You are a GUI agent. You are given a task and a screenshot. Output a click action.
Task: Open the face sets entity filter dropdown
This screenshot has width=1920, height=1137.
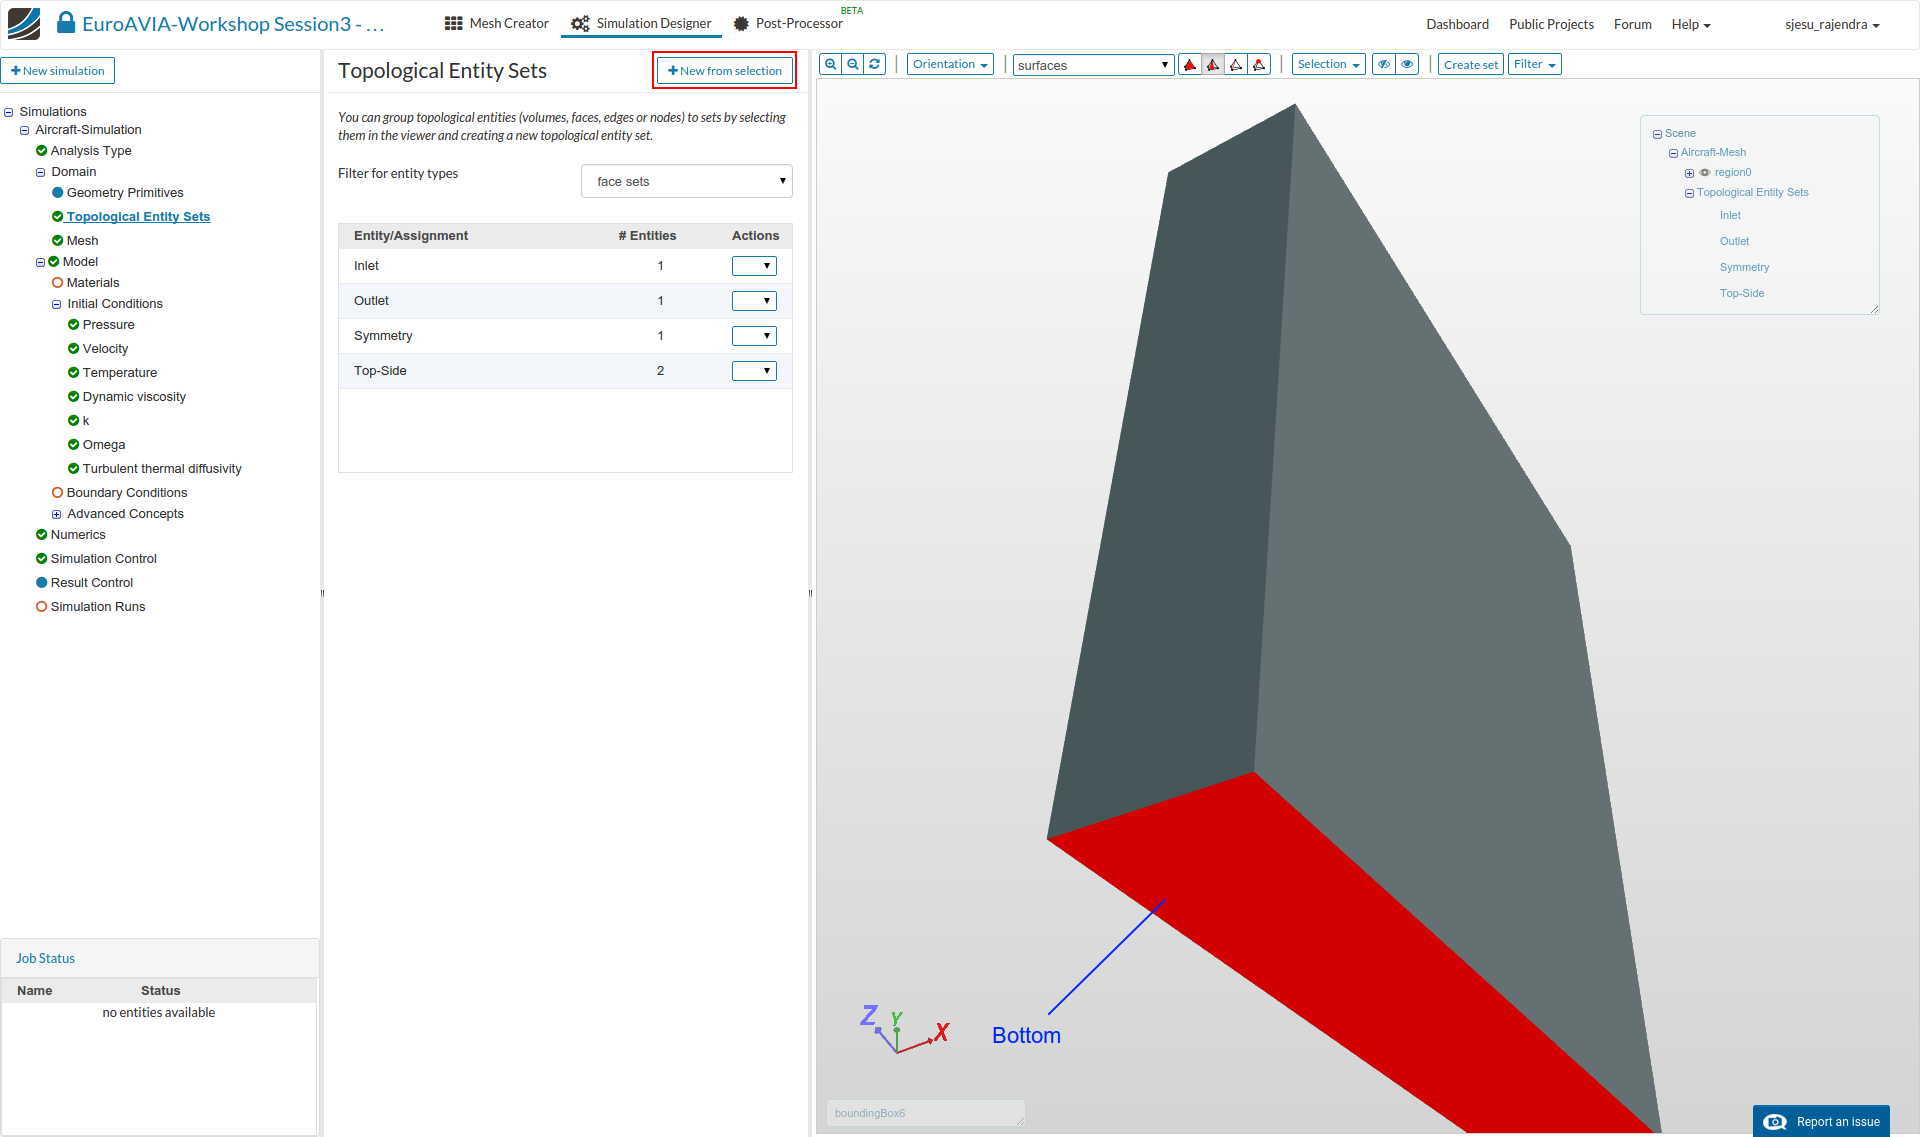[686, 181]
